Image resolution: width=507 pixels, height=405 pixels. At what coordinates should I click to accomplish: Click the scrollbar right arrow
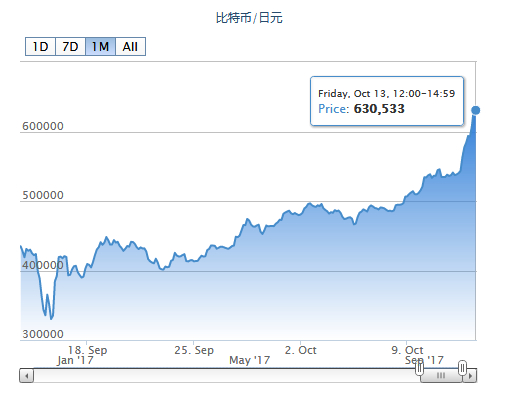[x=470, y=376]
